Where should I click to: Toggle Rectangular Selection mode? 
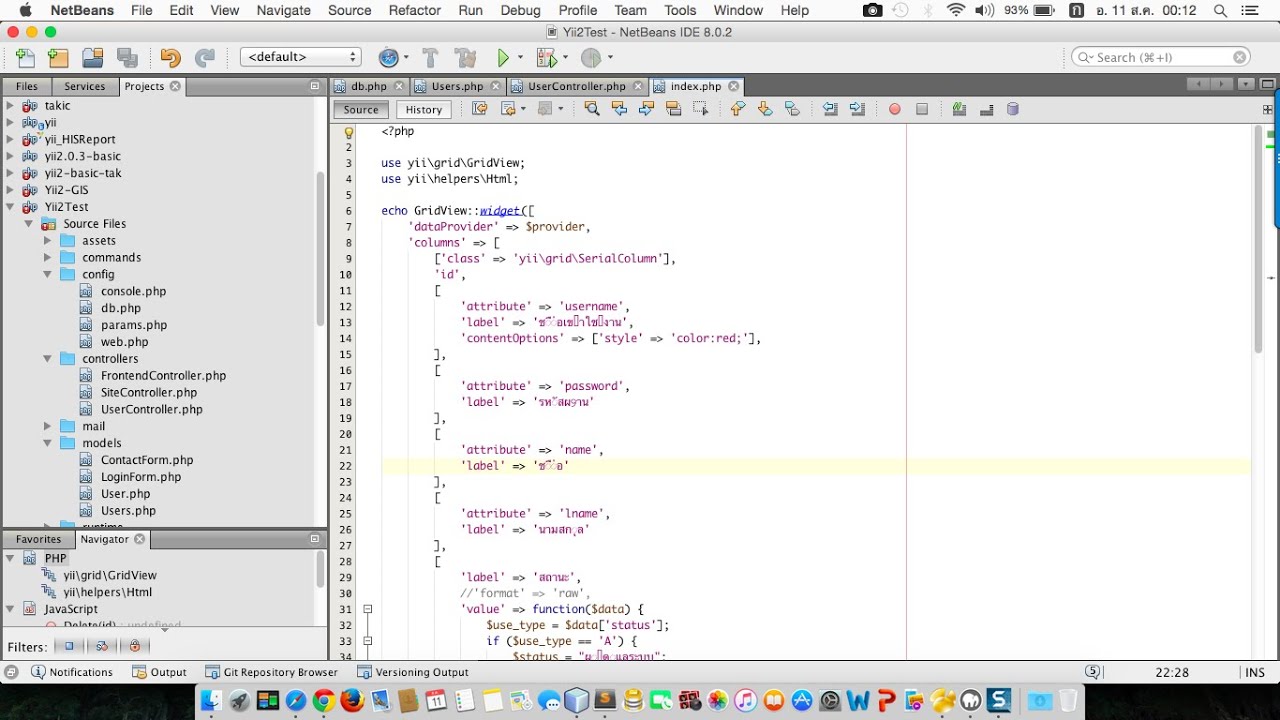[x=700, y=109]
